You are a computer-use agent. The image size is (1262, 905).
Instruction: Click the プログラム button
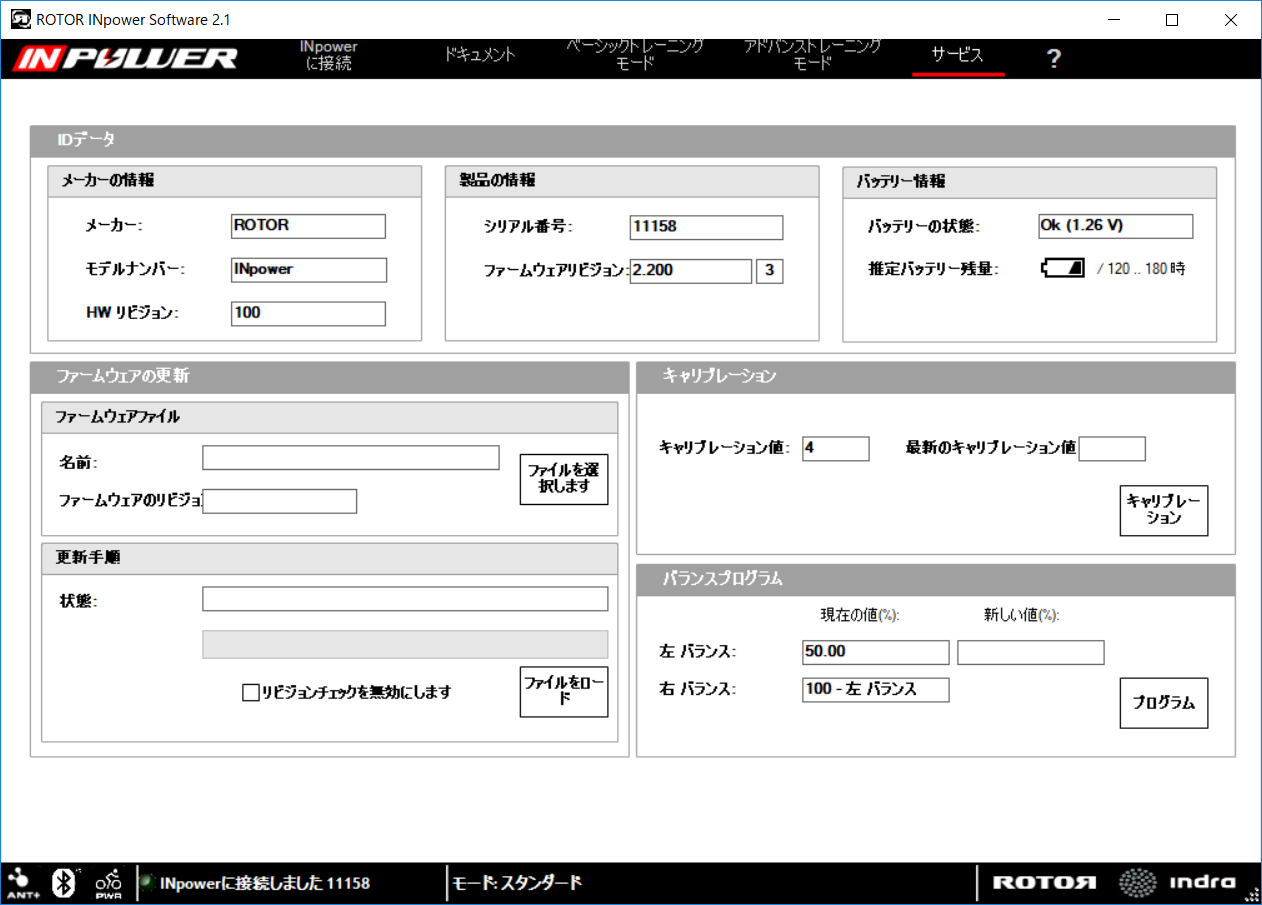[1164, 703]
